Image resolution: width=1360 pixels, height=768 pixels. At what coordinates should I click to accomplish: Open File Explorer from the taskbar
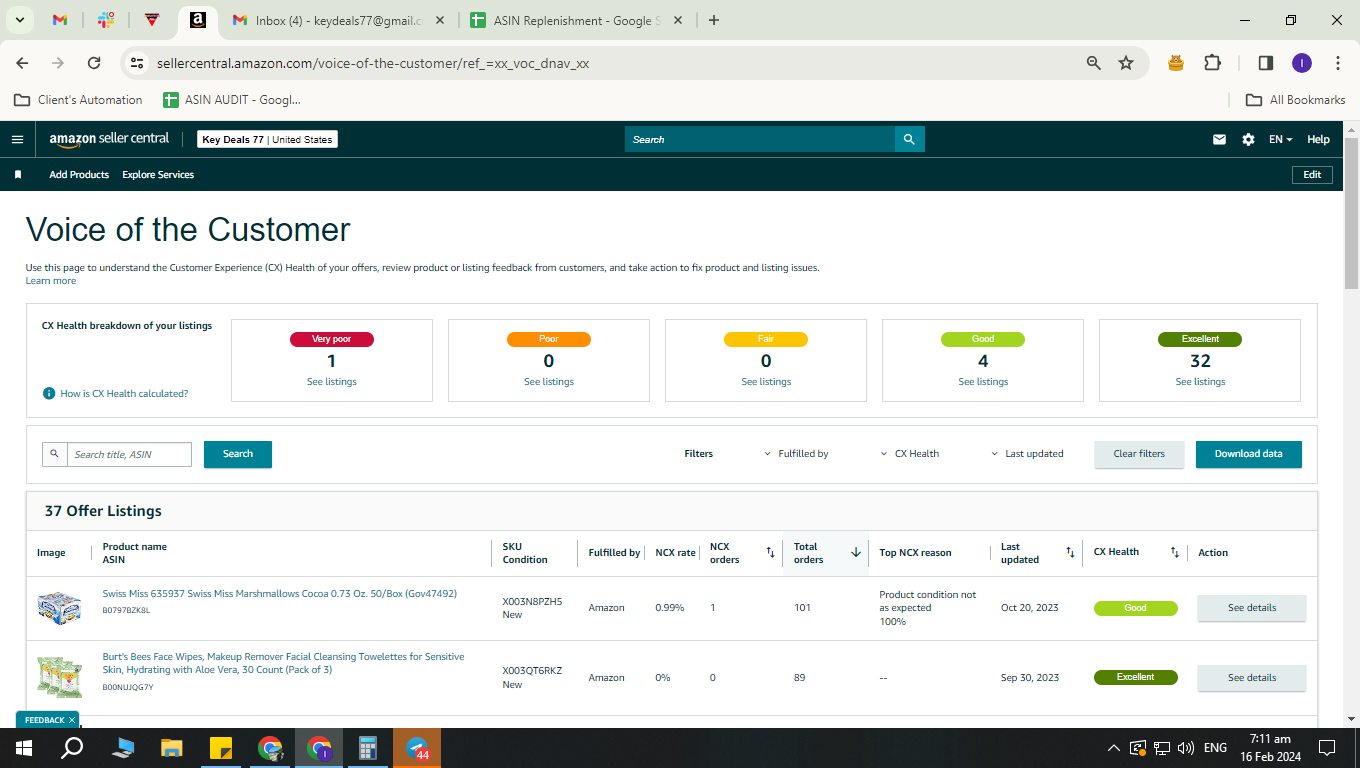172,748
